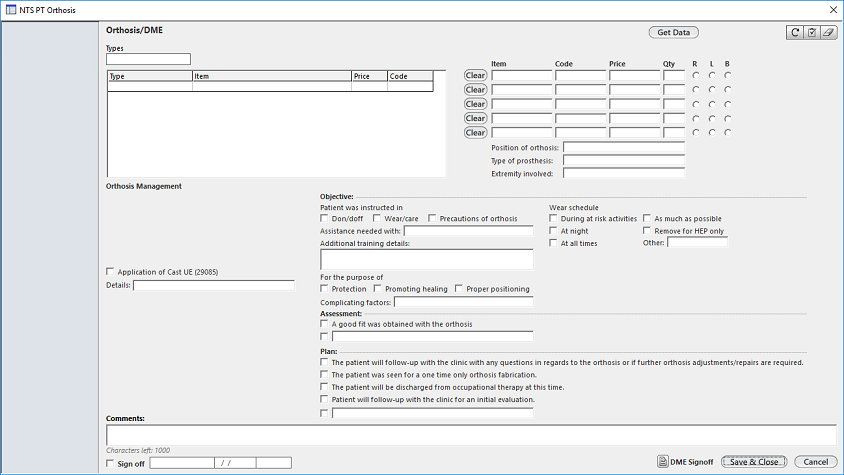Select follow-up for an initial evaluation checkbox
The image size is (844, 475).
[x=324, y=399]
